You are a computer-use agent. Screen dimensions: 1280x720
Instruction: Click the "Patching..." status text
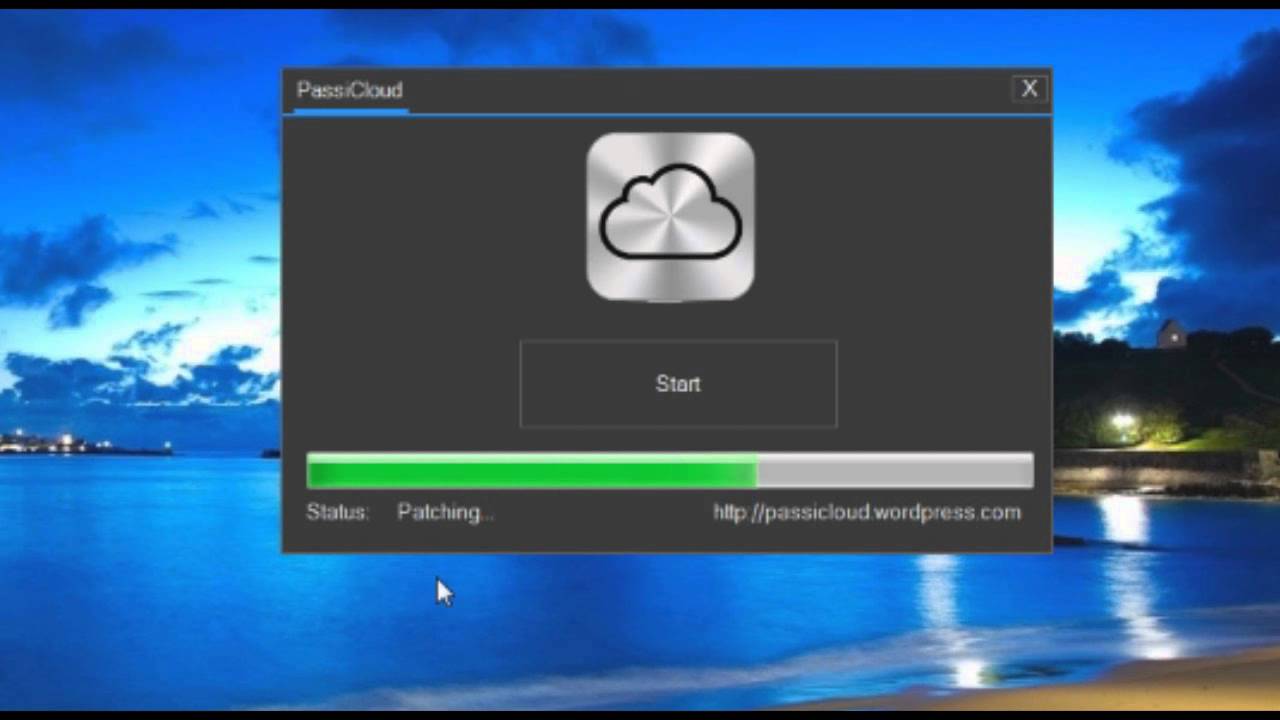(x=445, y=512)
